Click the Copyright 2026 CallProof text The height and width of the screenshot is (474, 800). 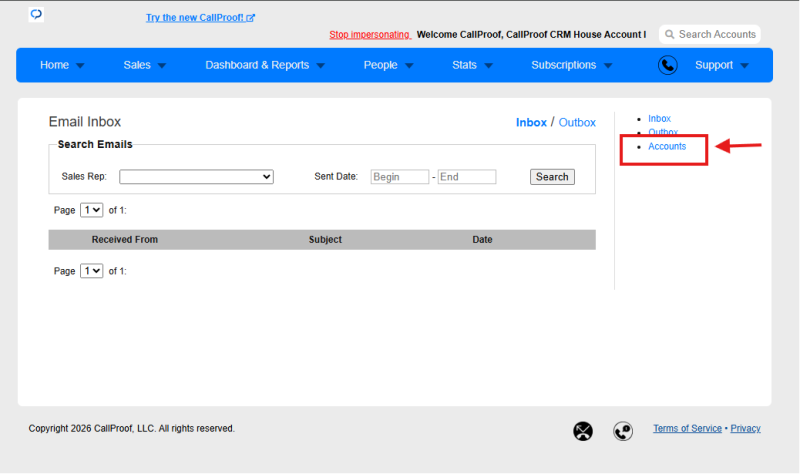coord(132,429)
